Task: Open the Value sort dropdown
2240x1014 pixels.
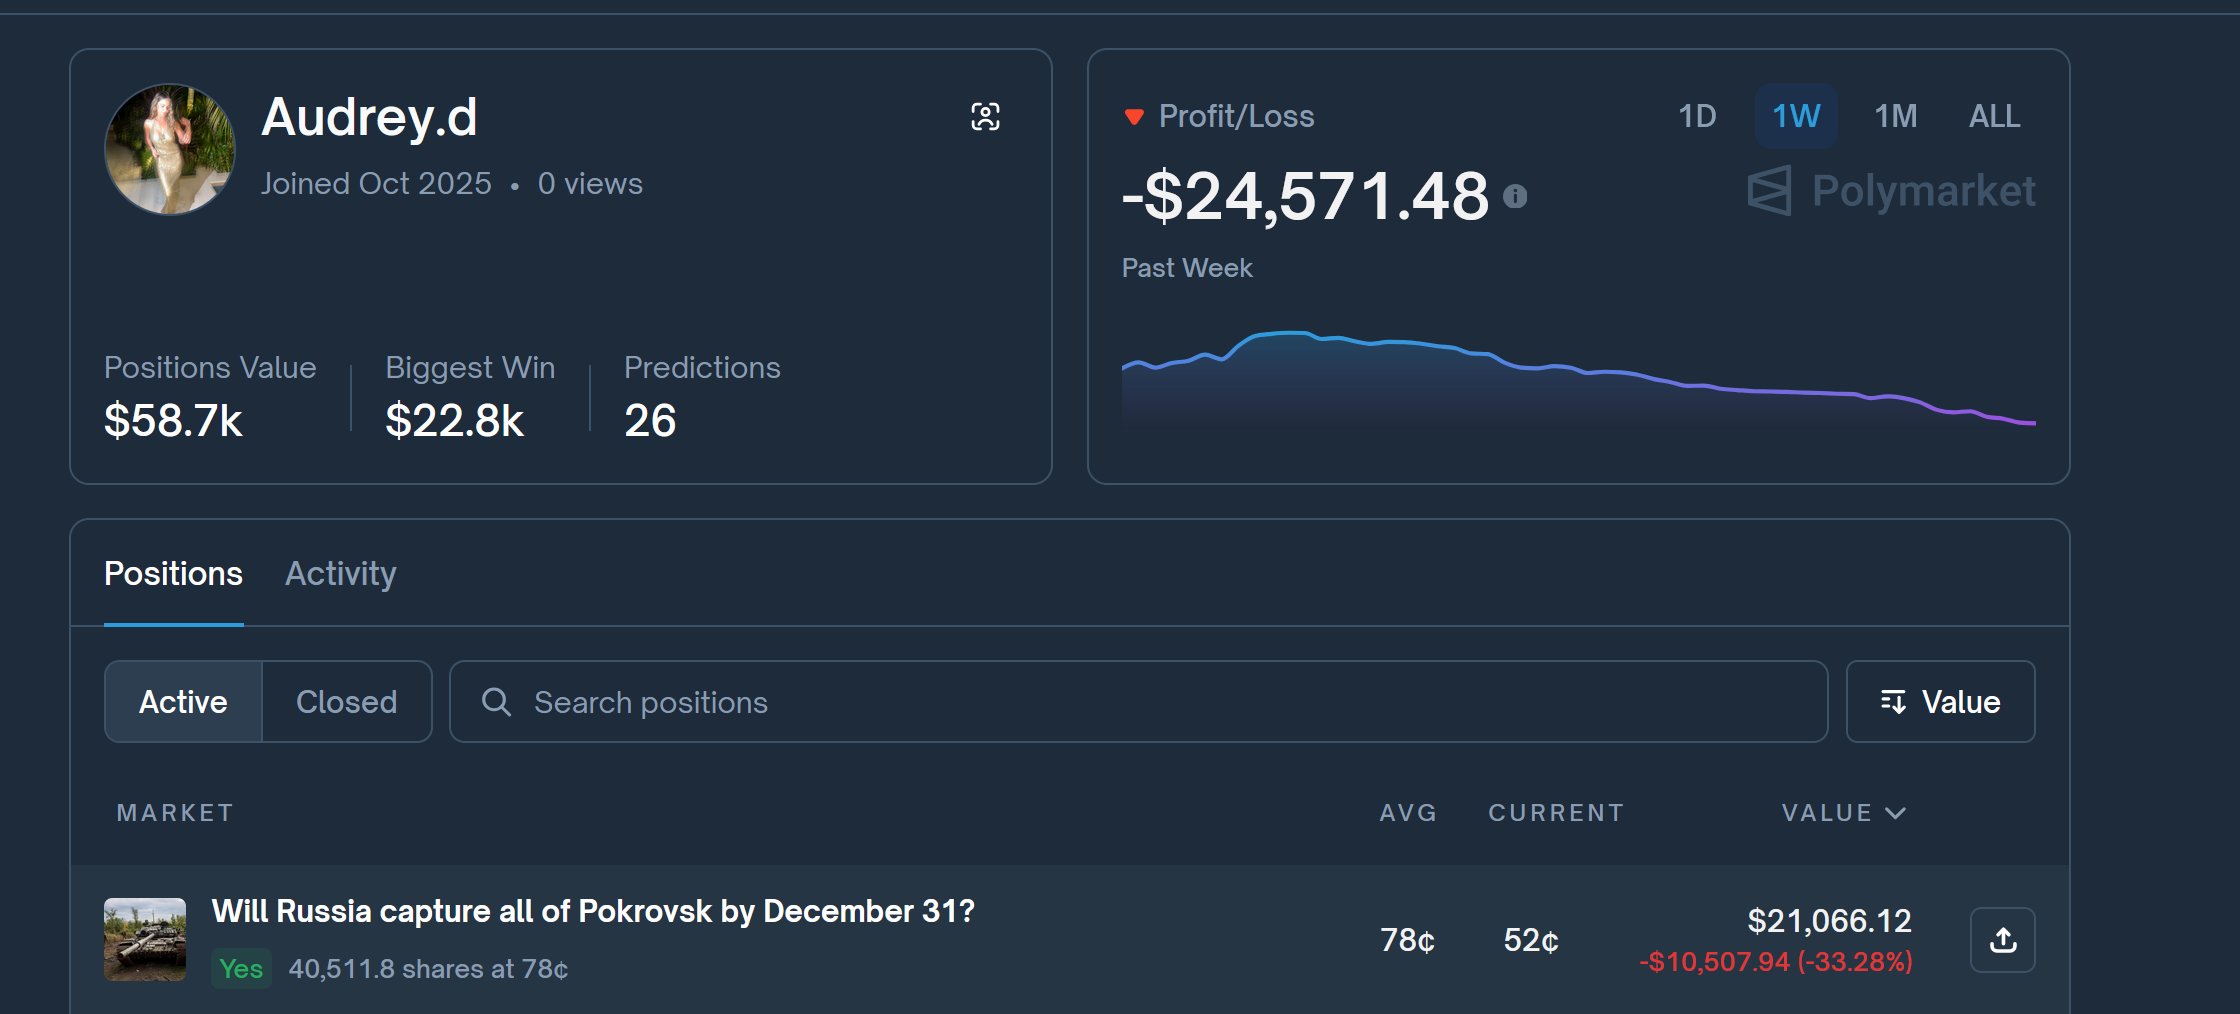Action: [x=1940, y=702]
